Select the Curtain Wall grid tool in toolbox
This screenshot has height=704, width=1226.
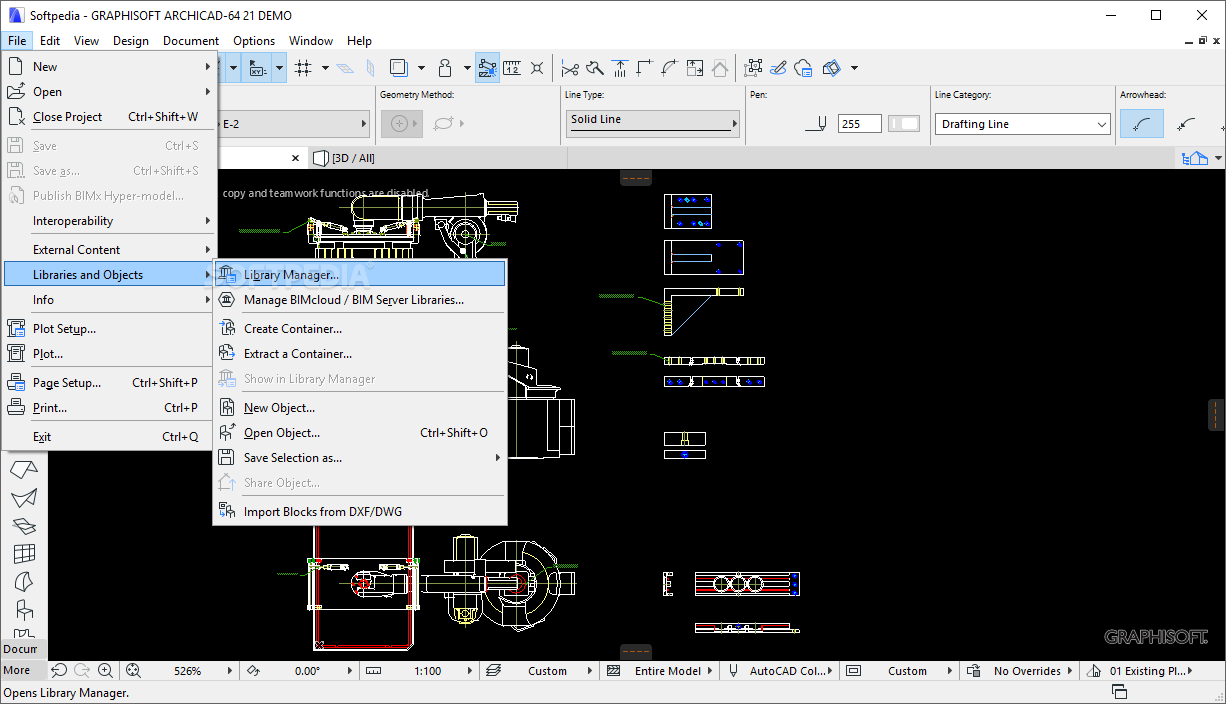(x=24, y=554)
